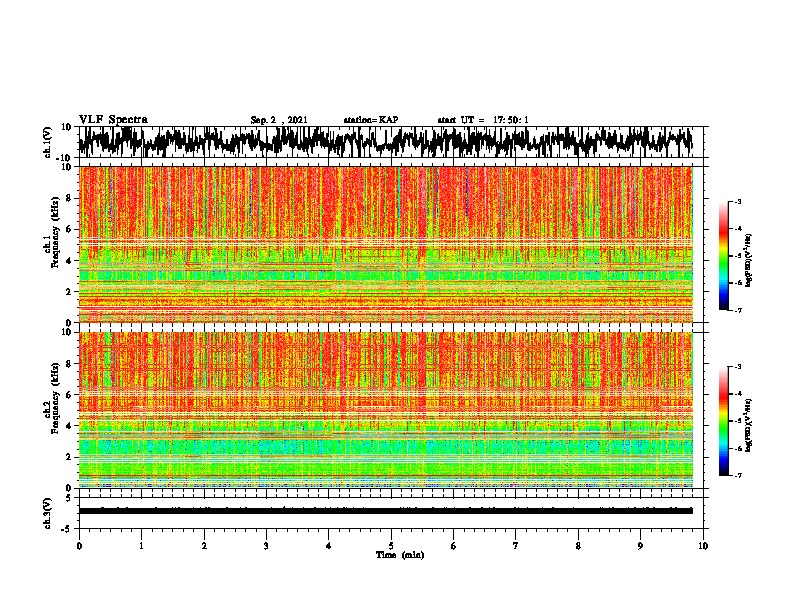Click the "-3" tick on ch.1 colorbar
792x612 pixels.
coord(738,202)
